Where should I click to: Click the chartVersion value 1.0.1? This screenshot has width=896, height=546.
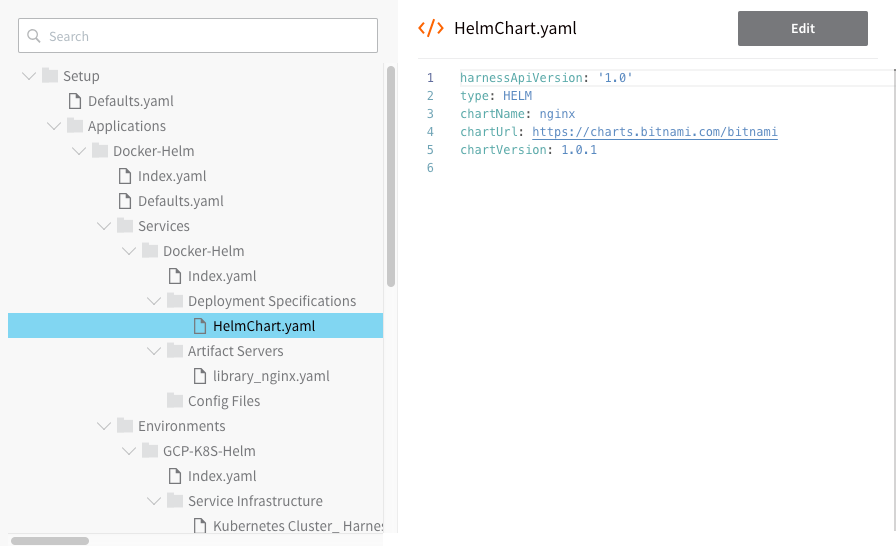tap(579, 150)
